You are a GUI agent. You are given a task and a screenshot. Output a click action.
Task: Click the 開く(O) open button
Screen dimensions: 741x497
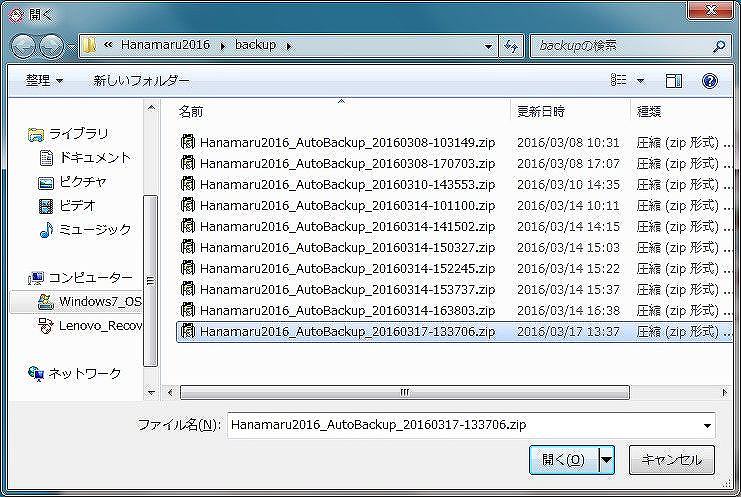tap(564, 459)
